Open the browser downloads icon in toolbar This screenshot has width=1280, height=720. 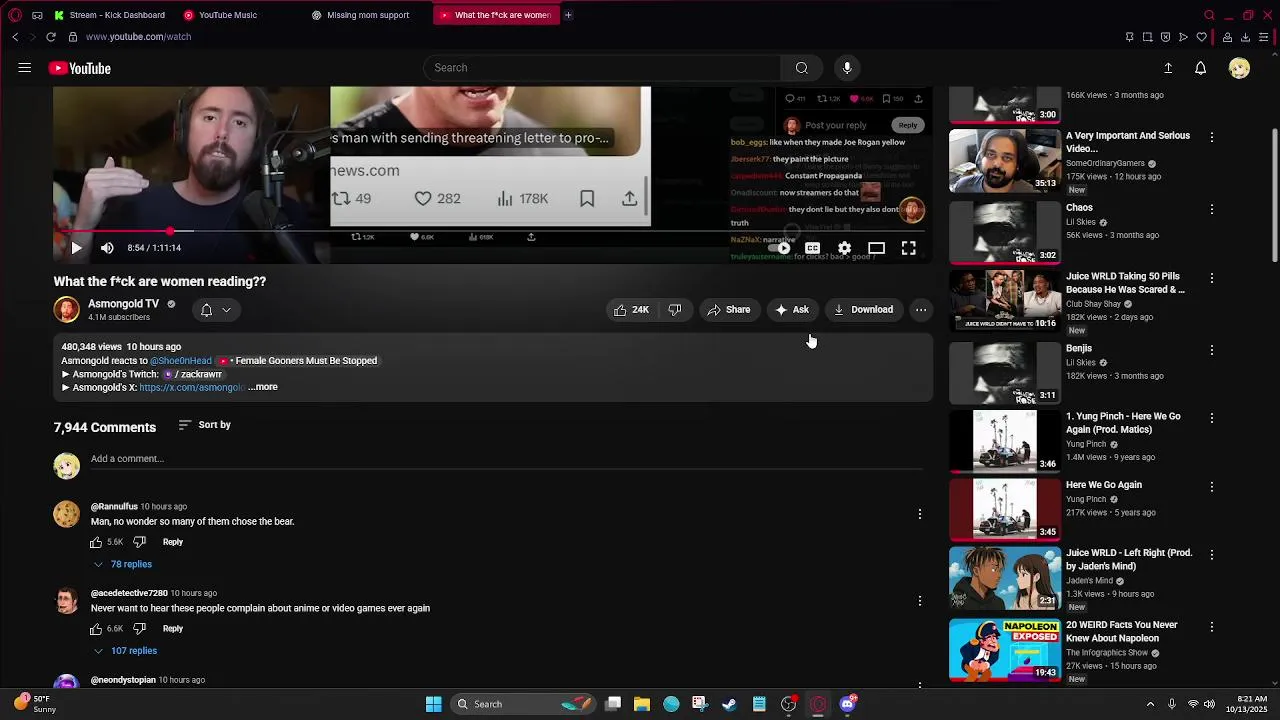click(1245, 37)
